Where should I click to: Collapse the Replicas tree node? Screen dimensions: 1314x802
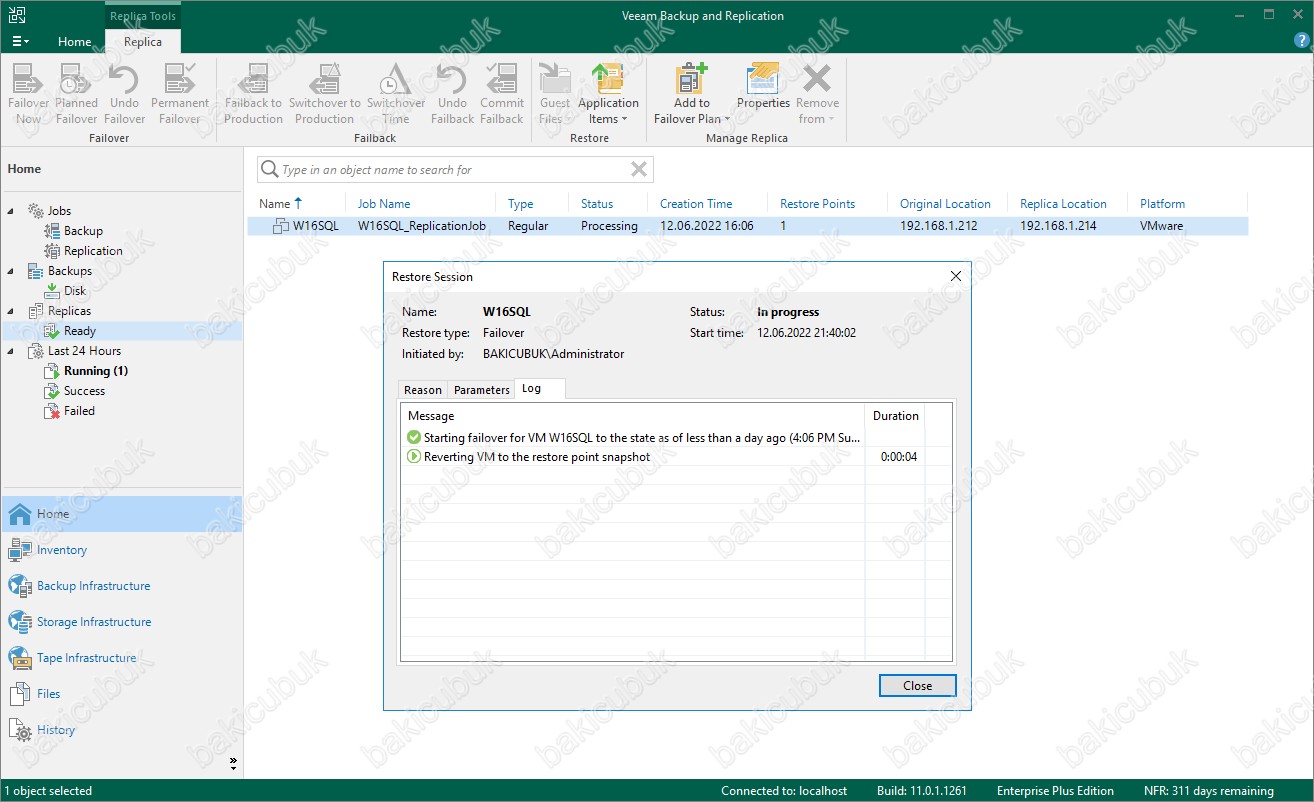11,311
